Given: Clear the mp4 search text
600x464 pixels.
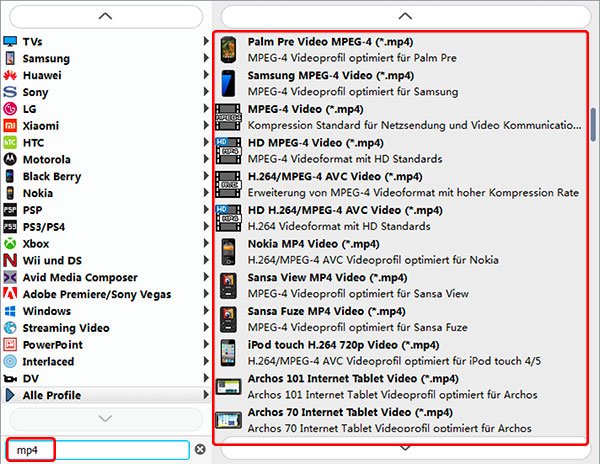Looking at the screenshot, I should coord(200,449).
